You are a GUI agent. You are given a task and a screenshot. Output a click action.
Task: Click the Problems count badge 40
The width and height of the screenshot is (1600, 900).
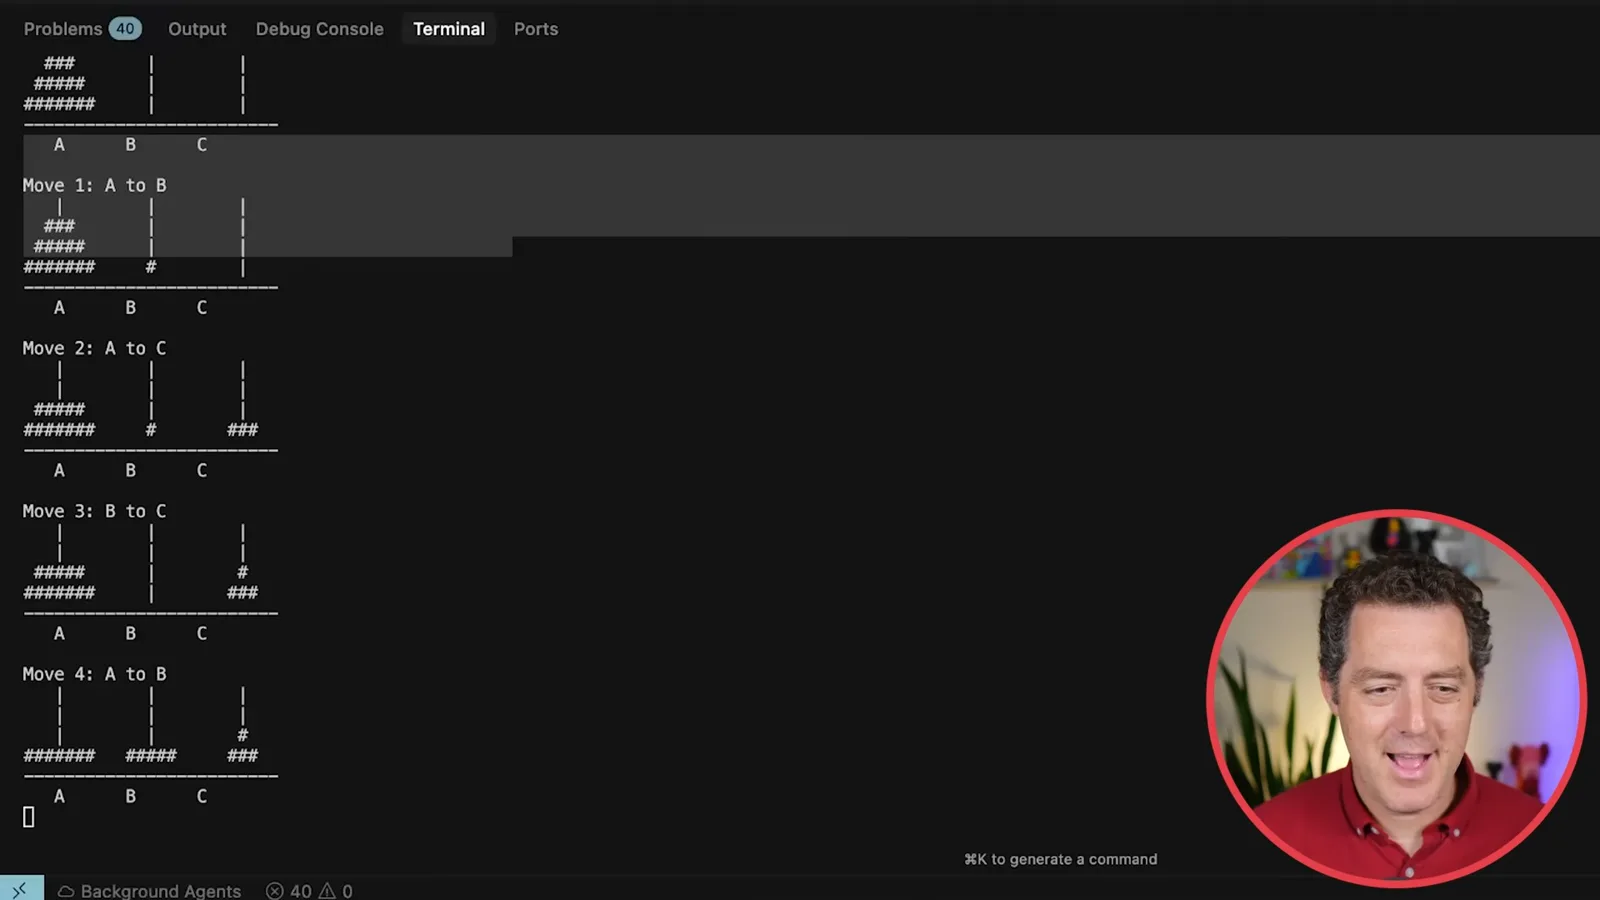pos(125,29)
